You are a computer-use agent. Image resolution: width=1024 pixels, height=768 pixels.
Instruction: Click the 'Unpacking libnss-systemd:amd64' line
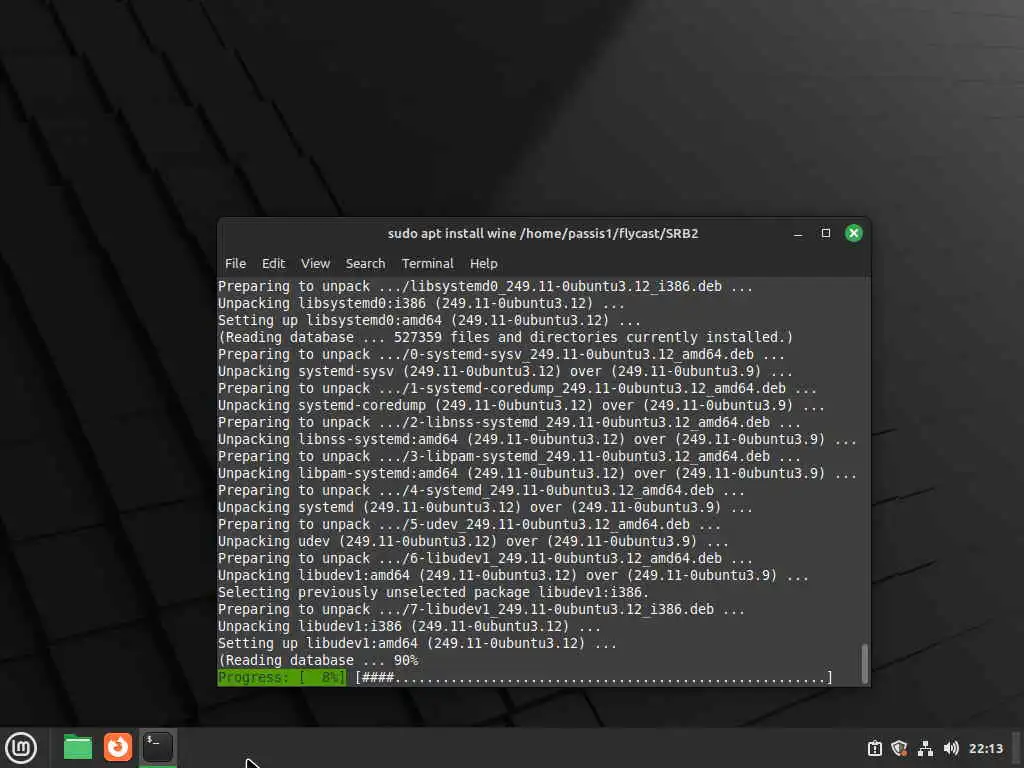[537, 440]
